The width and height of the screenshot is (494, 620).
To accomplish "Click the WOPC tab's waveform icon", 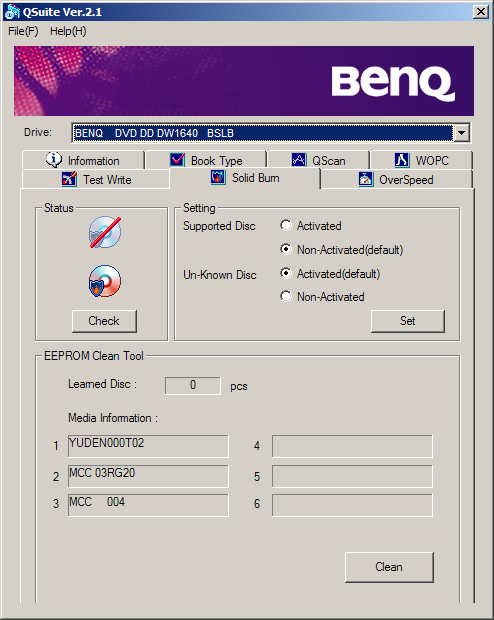I will coord(402,160).
